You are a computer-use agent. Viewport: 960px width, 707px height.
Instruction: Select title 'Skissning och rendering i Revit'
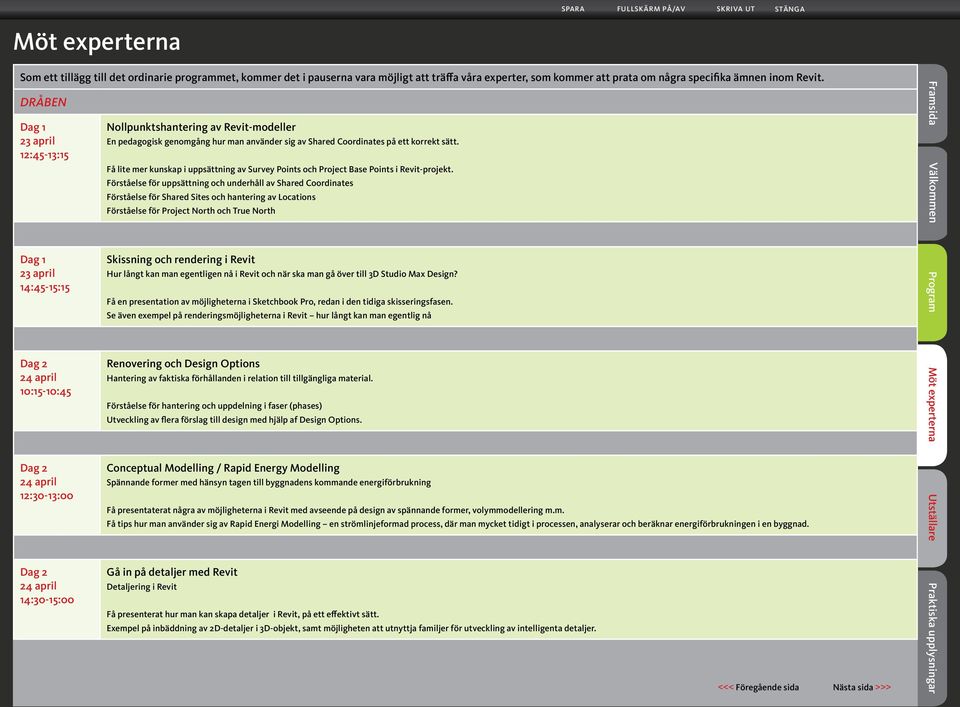[181, 260]
